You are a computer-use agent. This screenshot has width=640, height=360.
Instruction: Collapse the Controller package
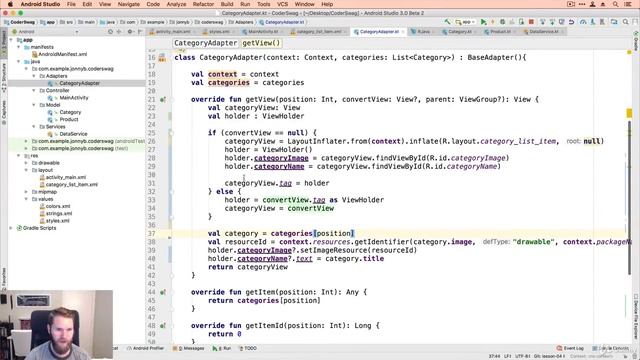(34, 91)
